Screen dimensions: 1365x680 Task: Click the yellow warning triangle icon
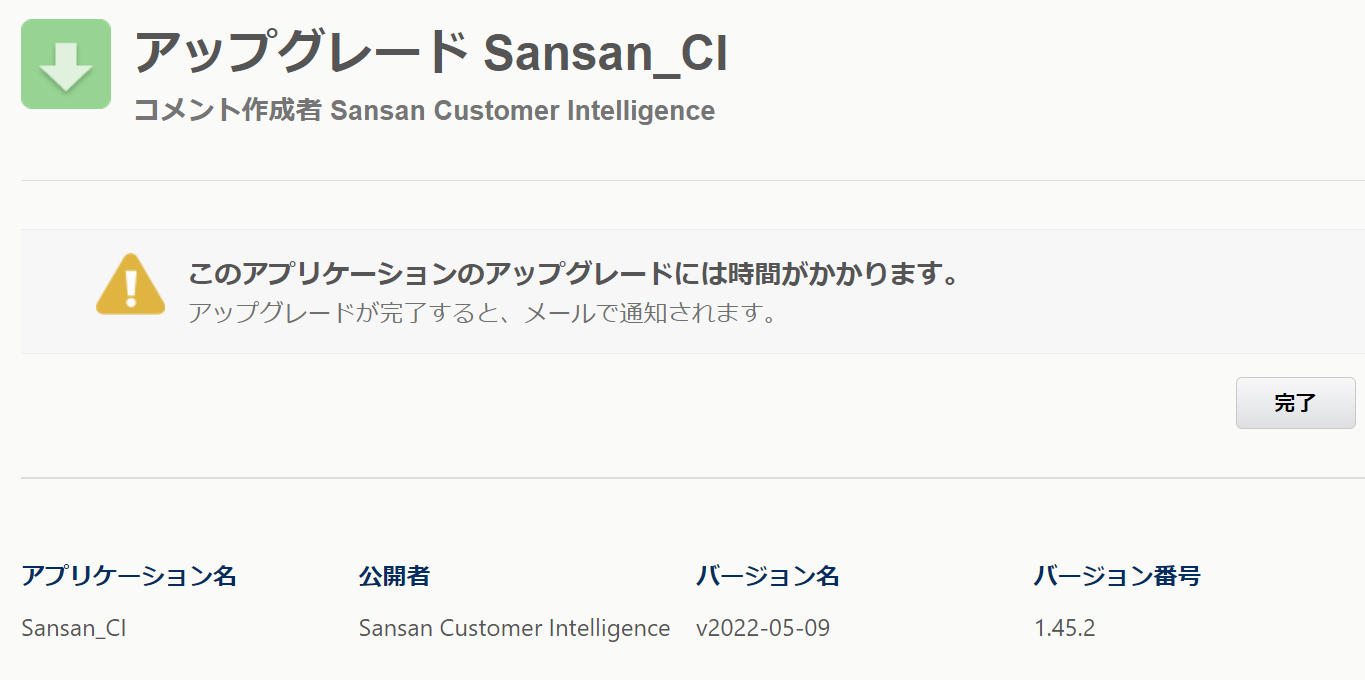pos(130,285)
